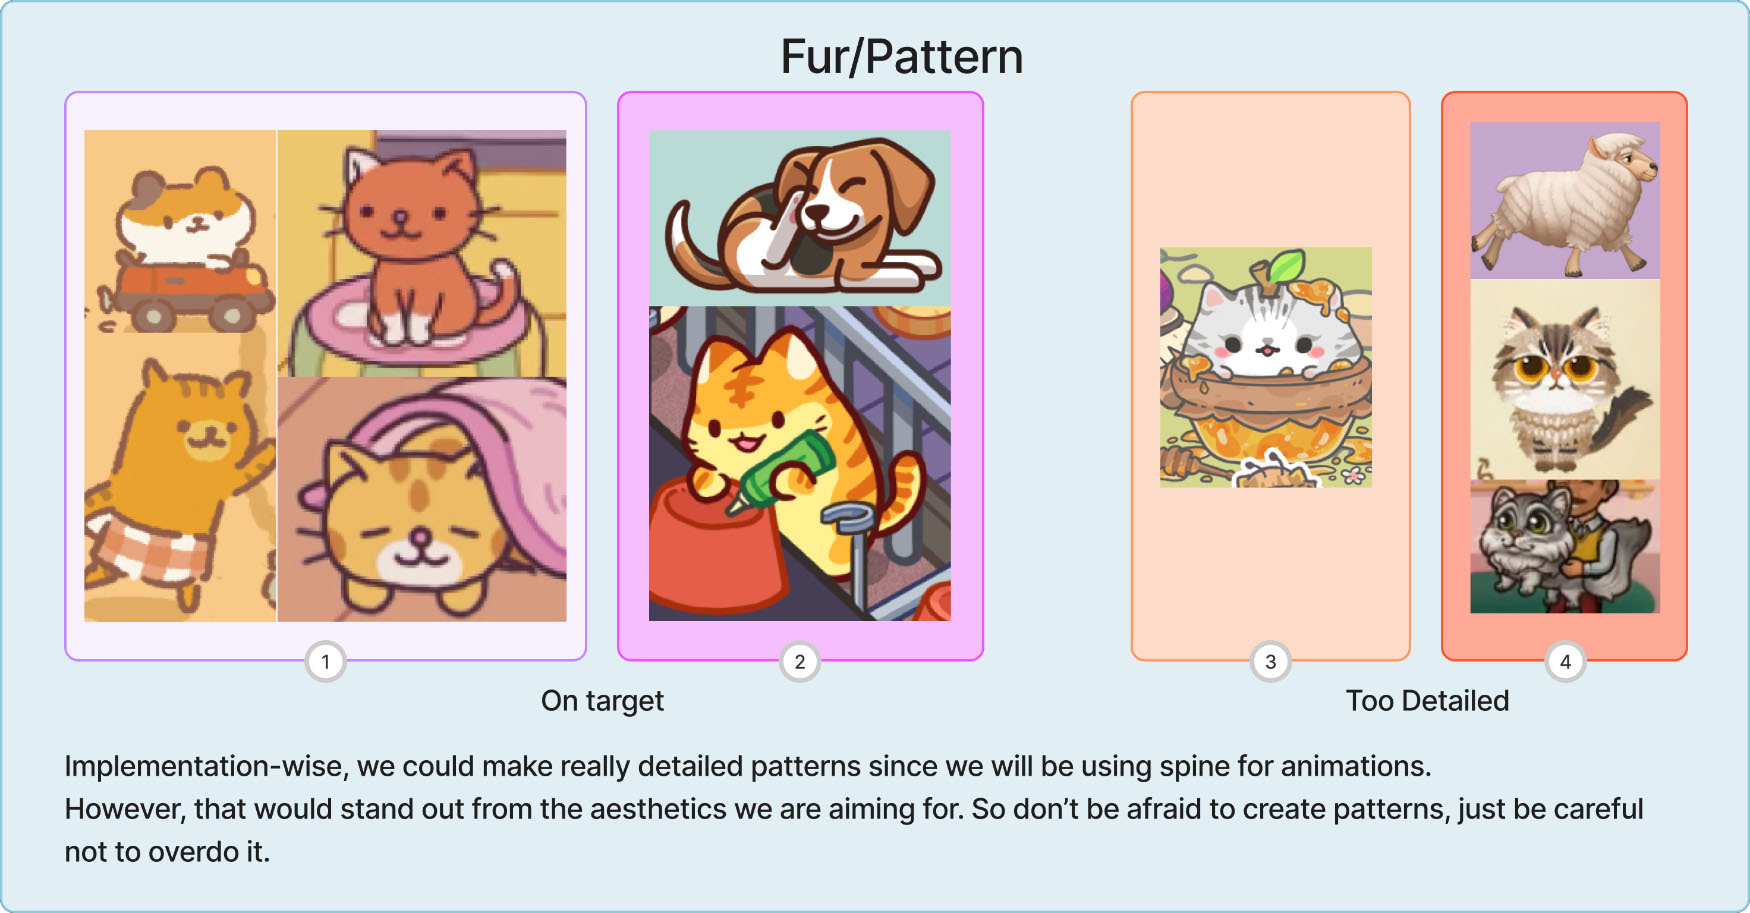Click the number 1 circle badge
The width and height of the screenshot is (1750, 913).
tap(325, 661)
